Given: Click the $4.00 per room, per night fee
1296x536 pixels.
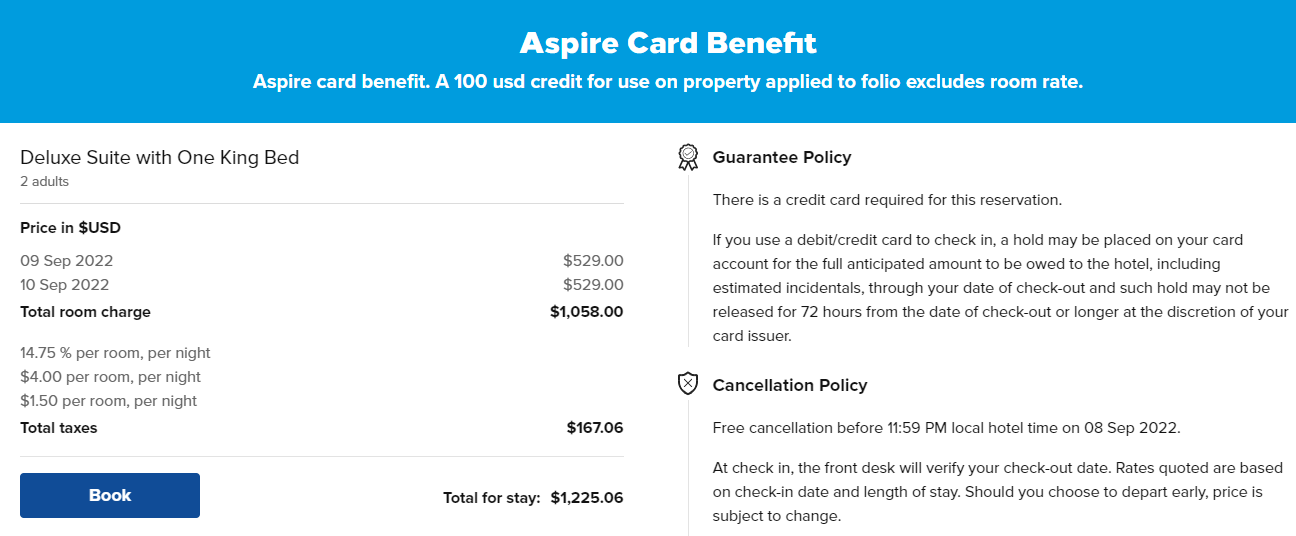Looking at the screenshot, I should tap(110, 377).
